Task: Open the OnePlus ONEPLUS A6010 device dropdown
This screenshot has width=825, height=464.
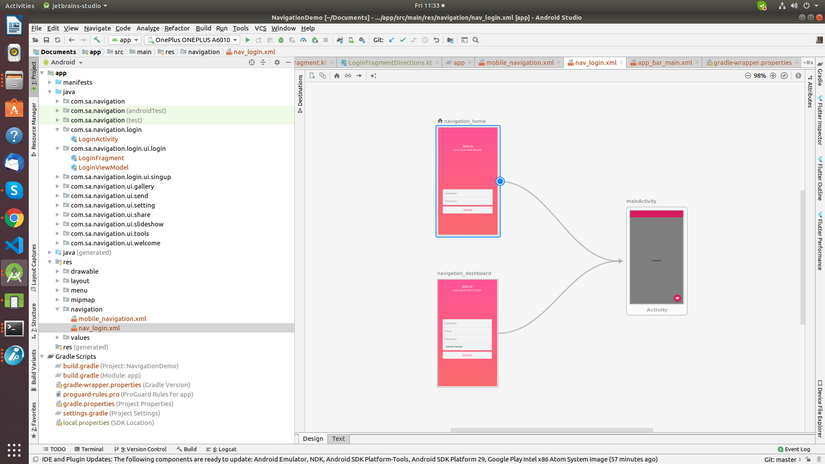Action: pyautogui.click(x=192, y=40)
